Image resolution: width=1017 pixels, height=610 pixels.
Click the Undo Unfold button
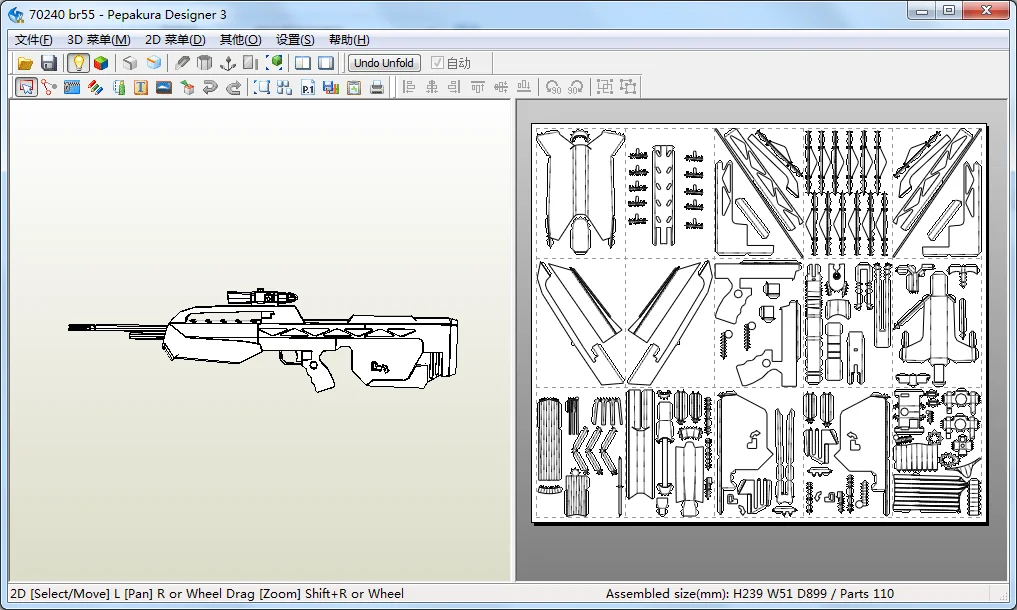click(384, 63)
